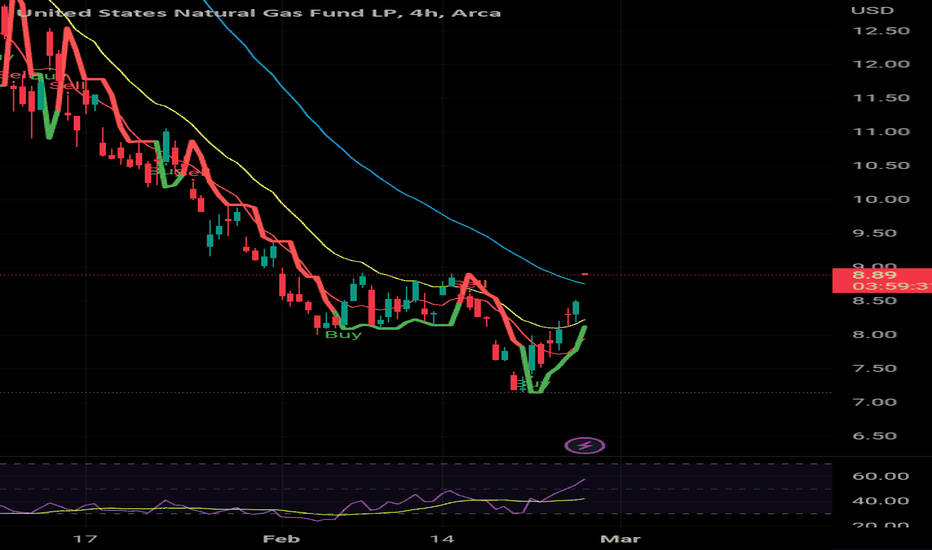Viewport: 932px width, 550px height.
Task: Click the 12.50 price axis label
Action: point(881,31)
